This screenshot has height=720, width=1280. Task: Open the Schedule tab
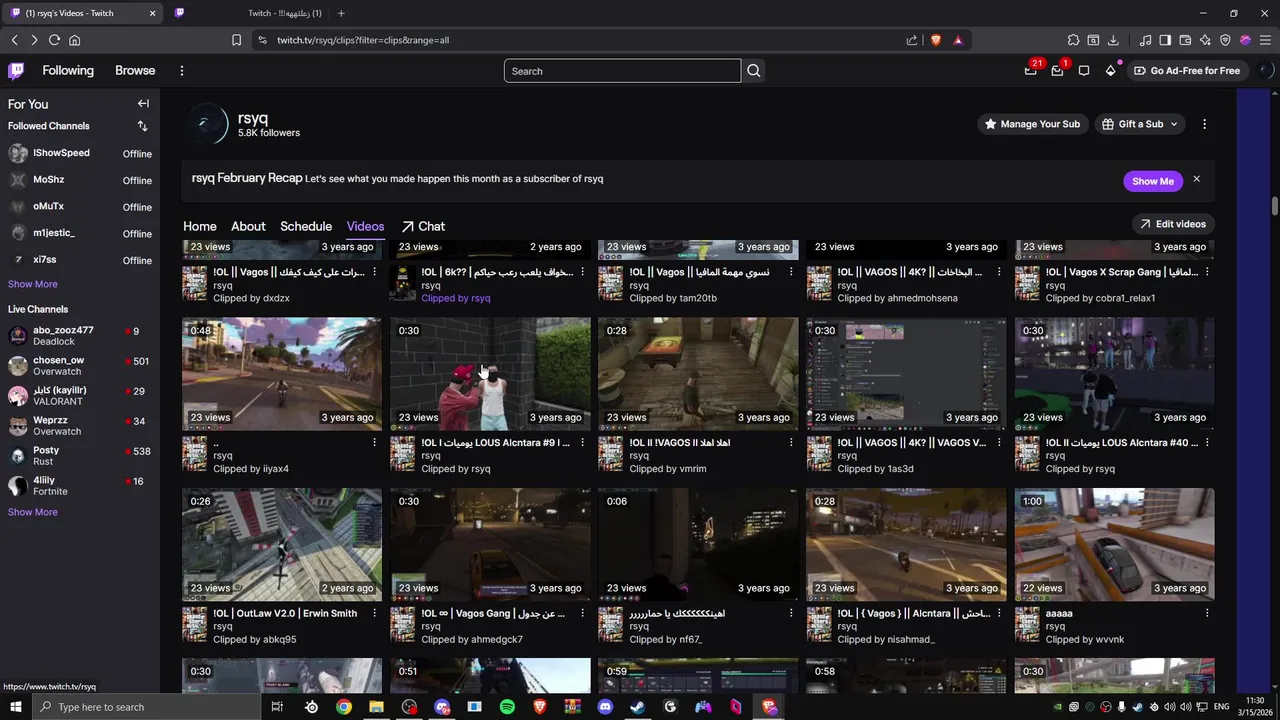pyautogui.click(x=306, y=226)
